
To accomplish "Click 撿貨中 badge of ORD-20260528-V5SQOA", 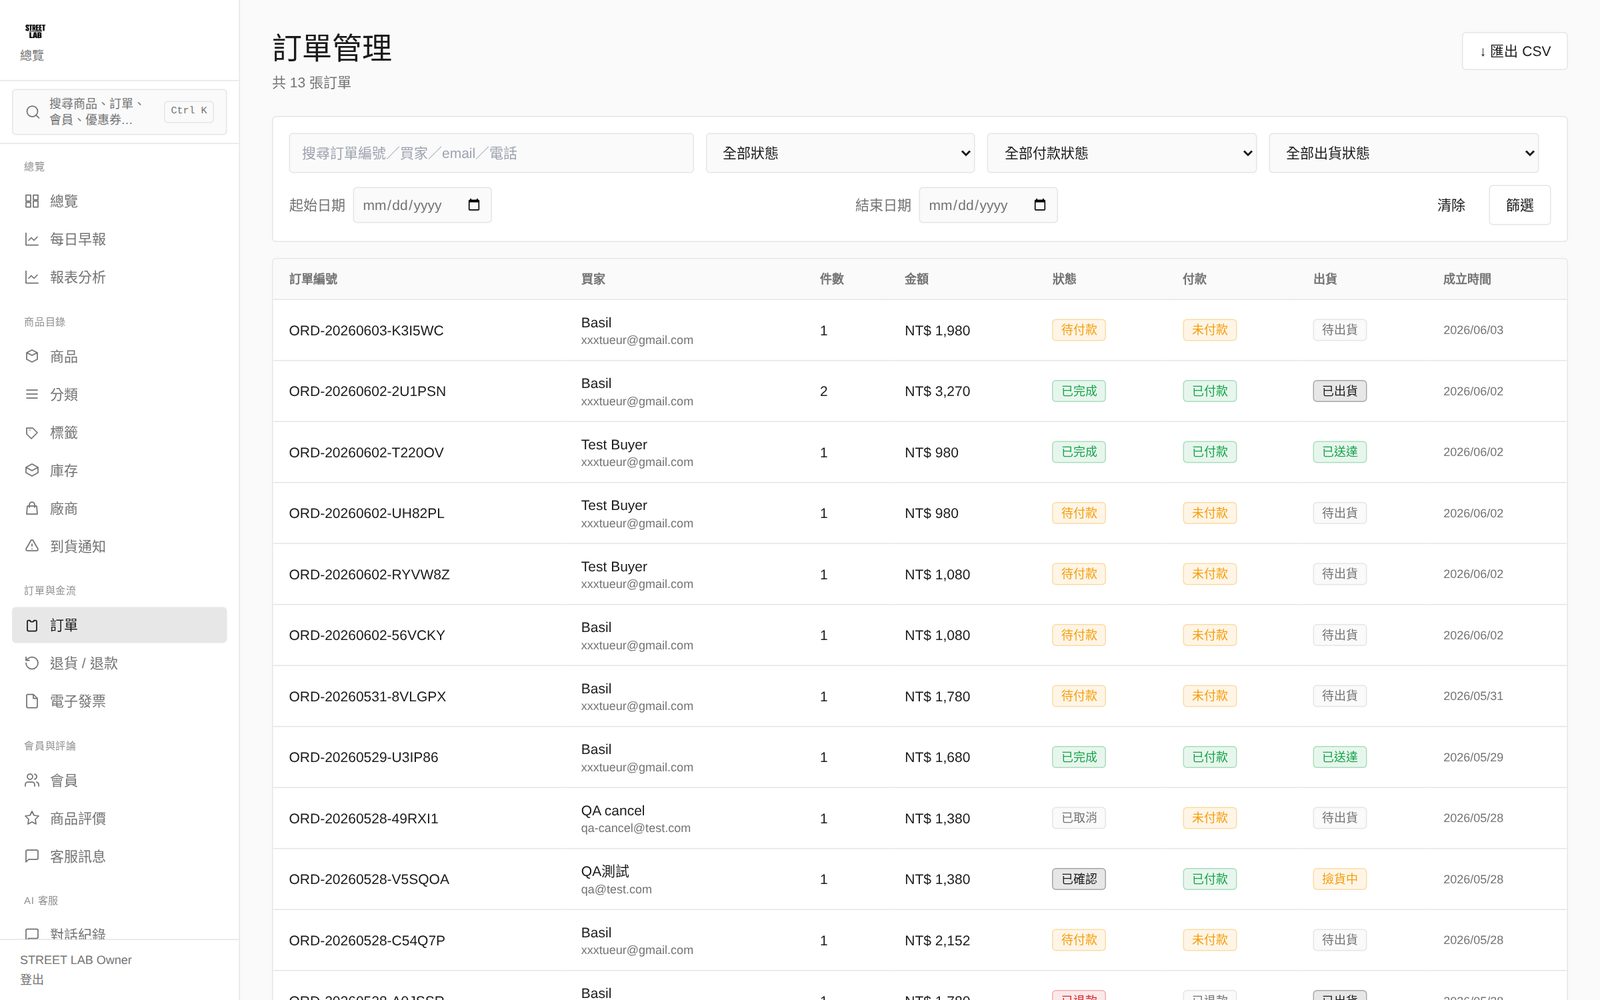I will [1339, 879].
